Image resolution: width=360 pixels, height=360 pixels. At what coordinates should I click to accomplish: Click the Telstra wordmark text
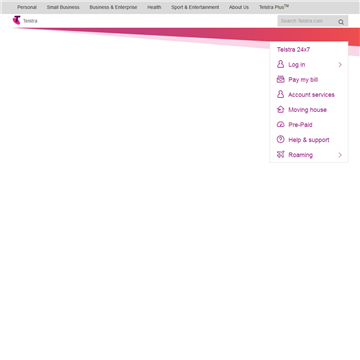pos(30,21)
